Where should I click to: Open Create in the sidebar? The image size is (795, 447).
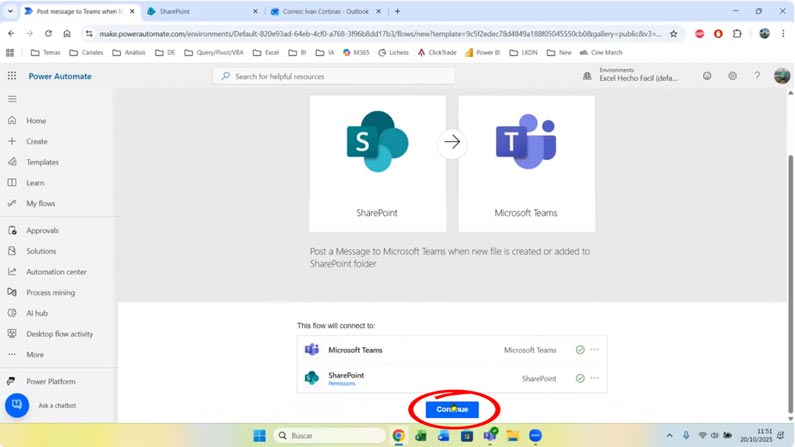(37, 141)
